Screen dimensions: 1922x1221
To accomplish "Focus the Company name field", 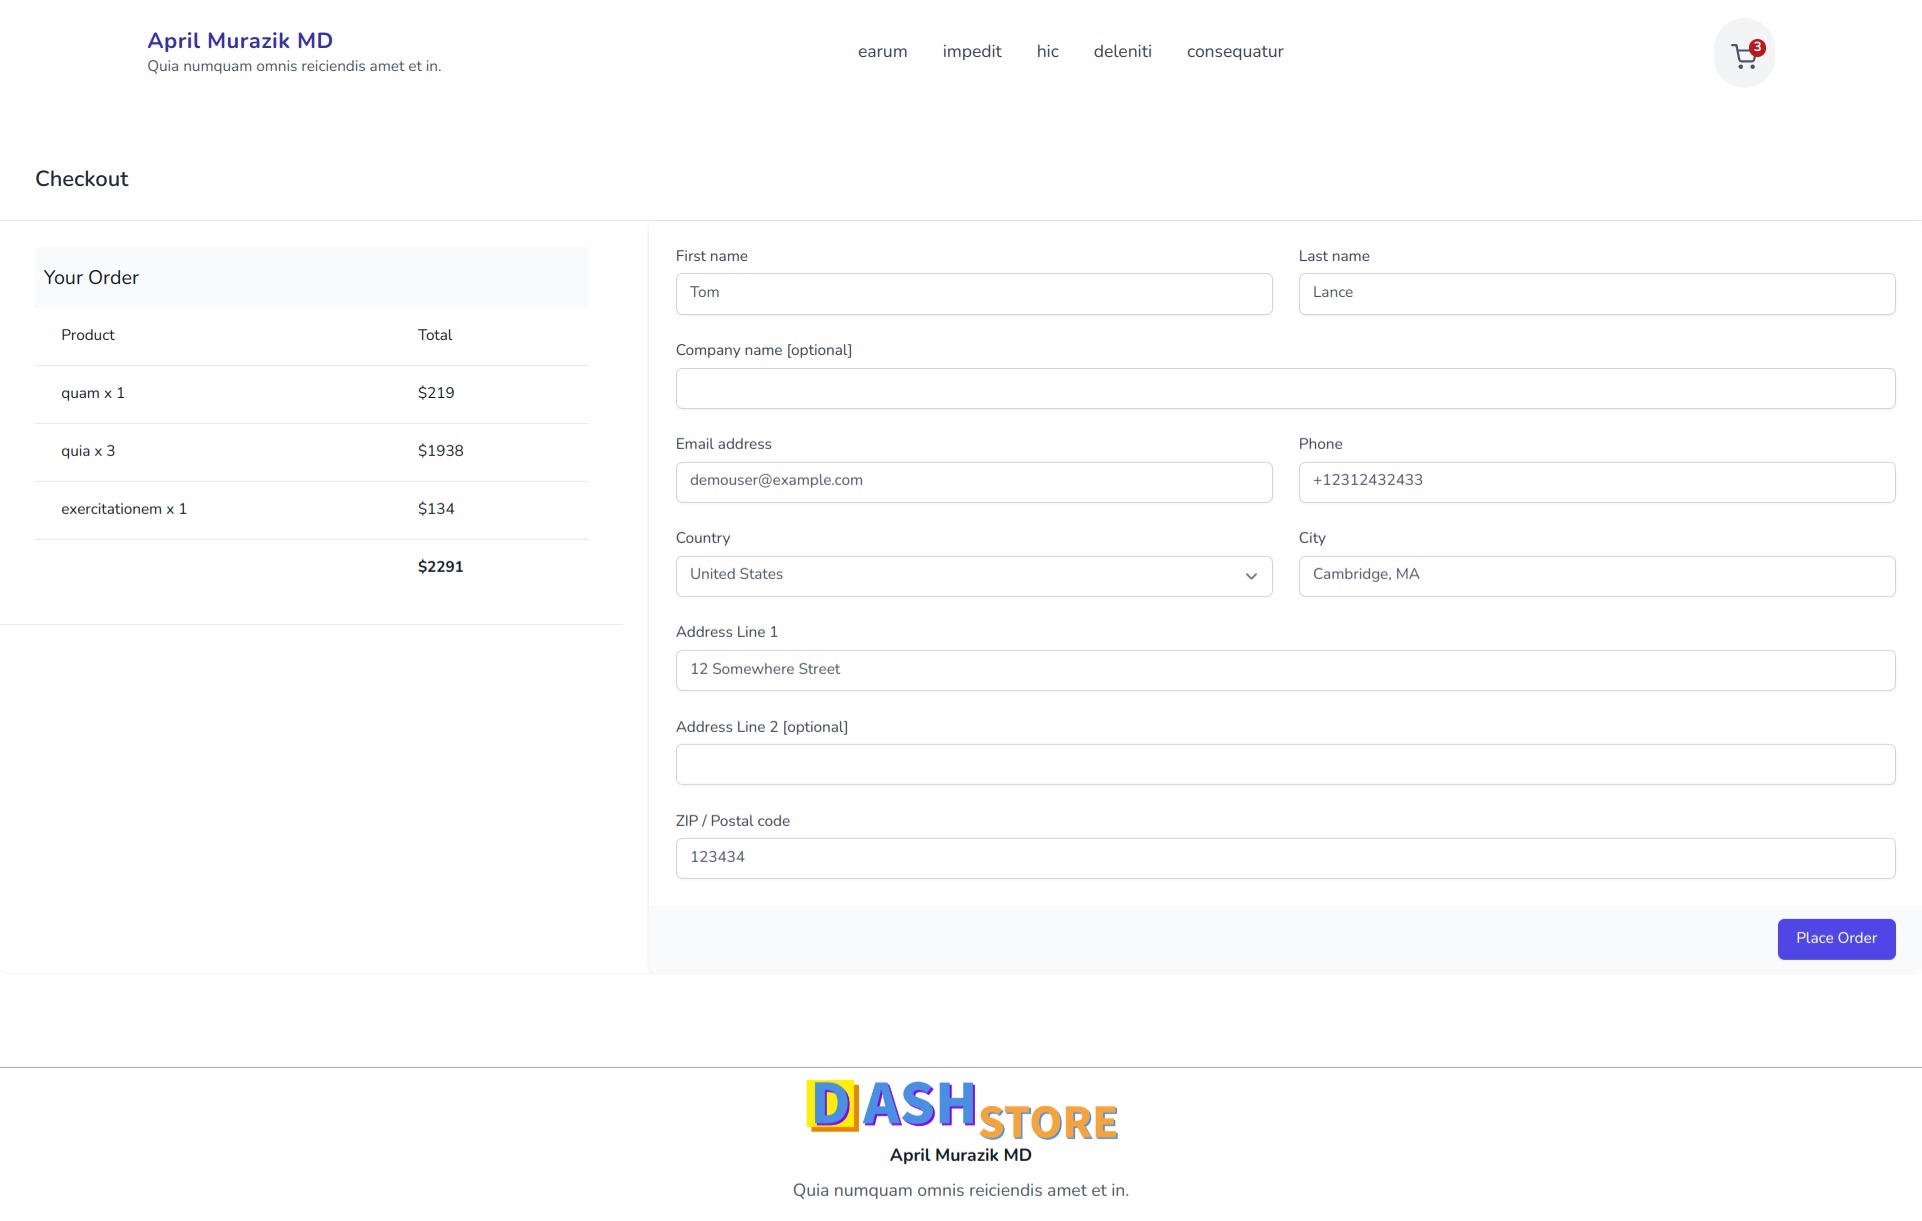I will coord(1285,388).
